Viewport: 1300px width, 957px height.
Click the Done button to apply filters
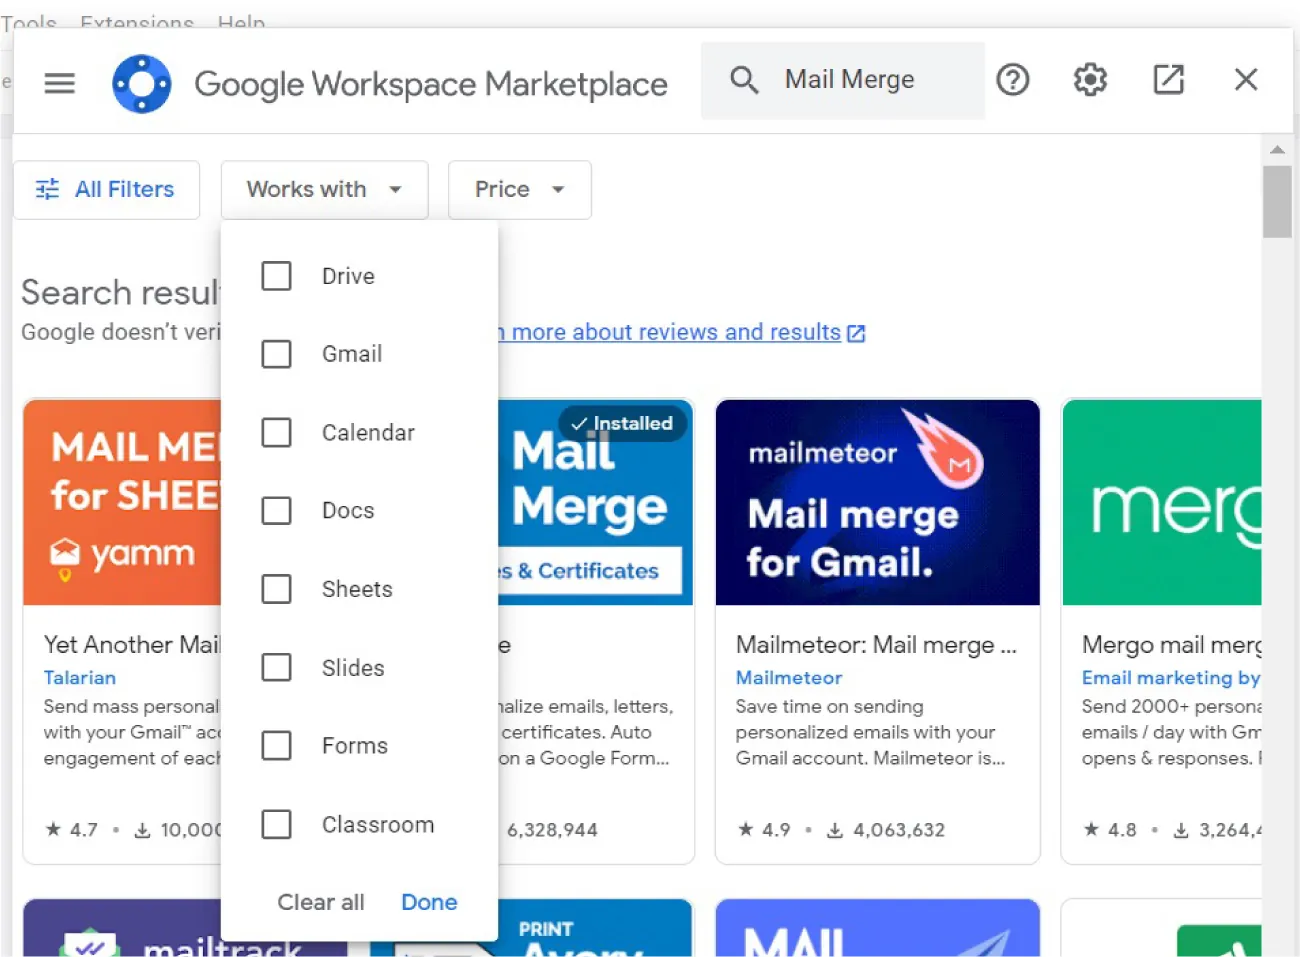pos(428,902)
